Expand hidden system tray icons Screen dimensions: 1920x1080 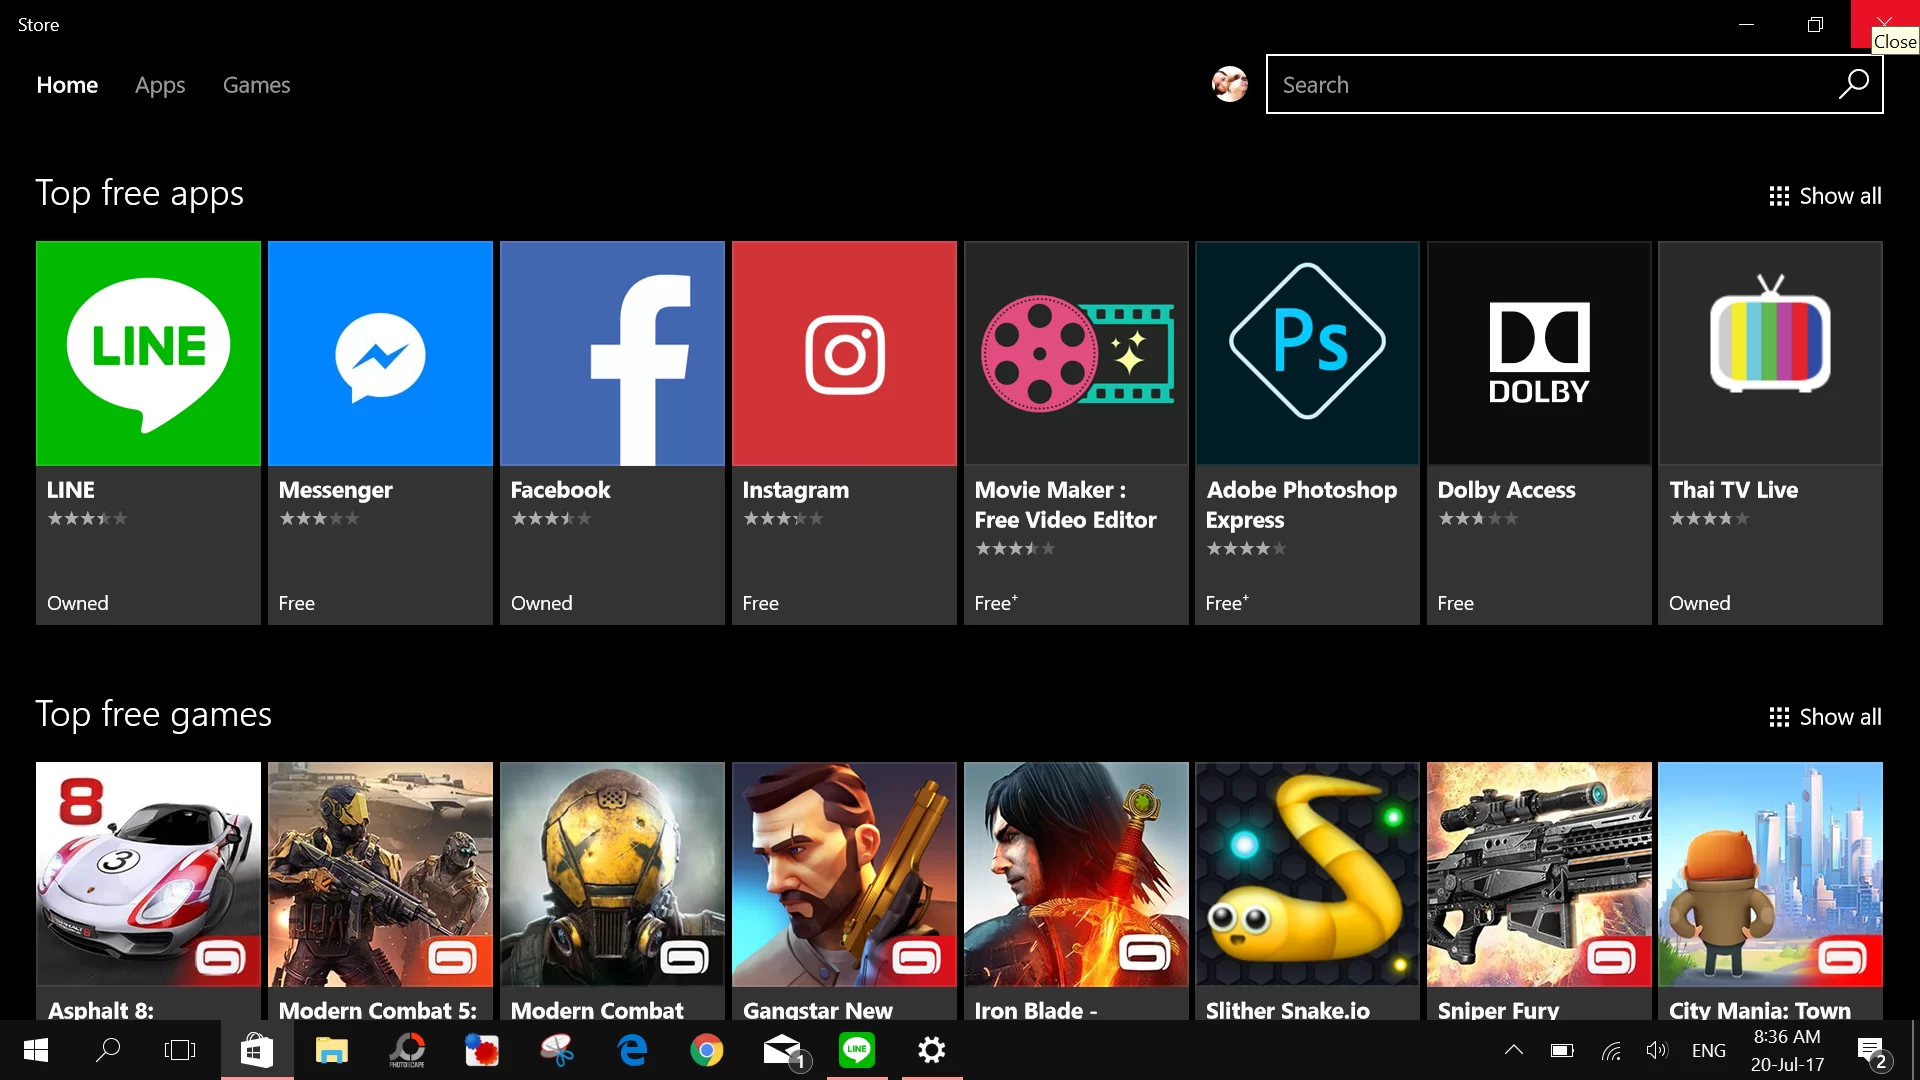(x=1514, y=1050)
